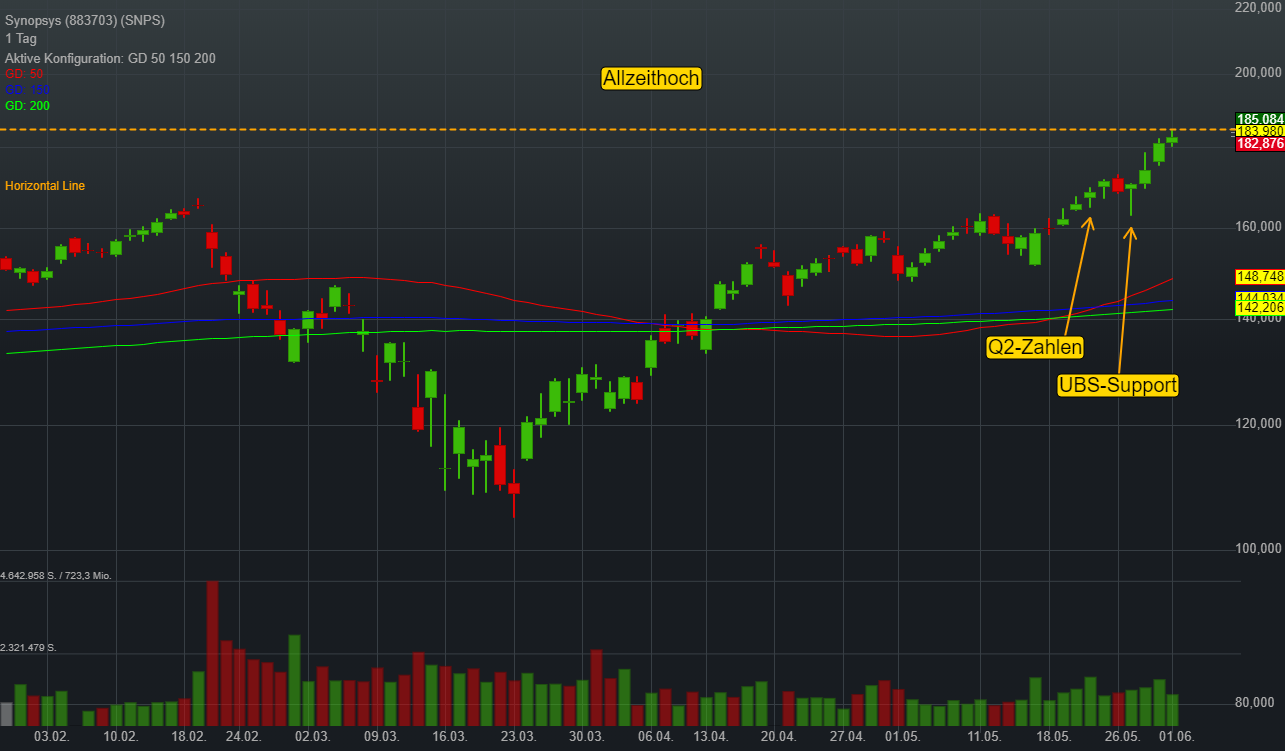Click the 02.03. date axis label
The image size is (1285, 751).
coord(312,737)
